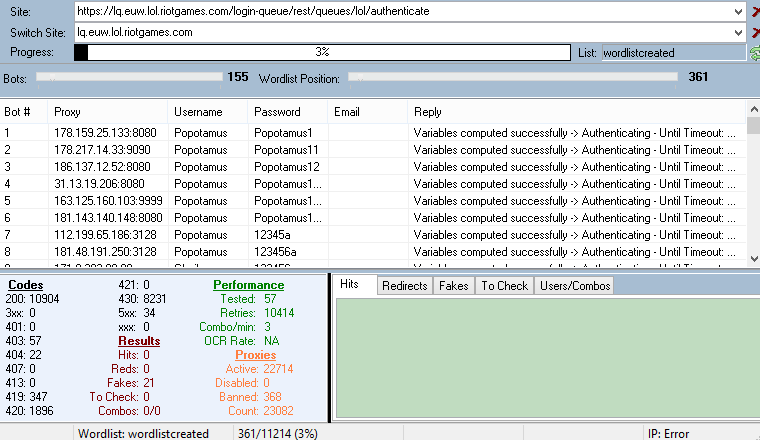Click the Fakes 21 result value
The width and height of the screenshot is (760, 440).
pyautogui.click(x=148, y=383)
